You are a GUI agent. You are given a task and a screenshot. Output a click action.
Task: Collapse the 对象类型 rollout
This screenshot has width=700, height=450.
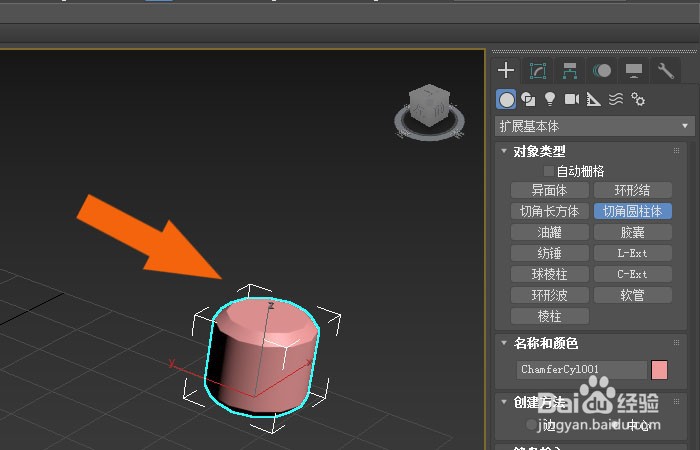click(x=504, y=151)
